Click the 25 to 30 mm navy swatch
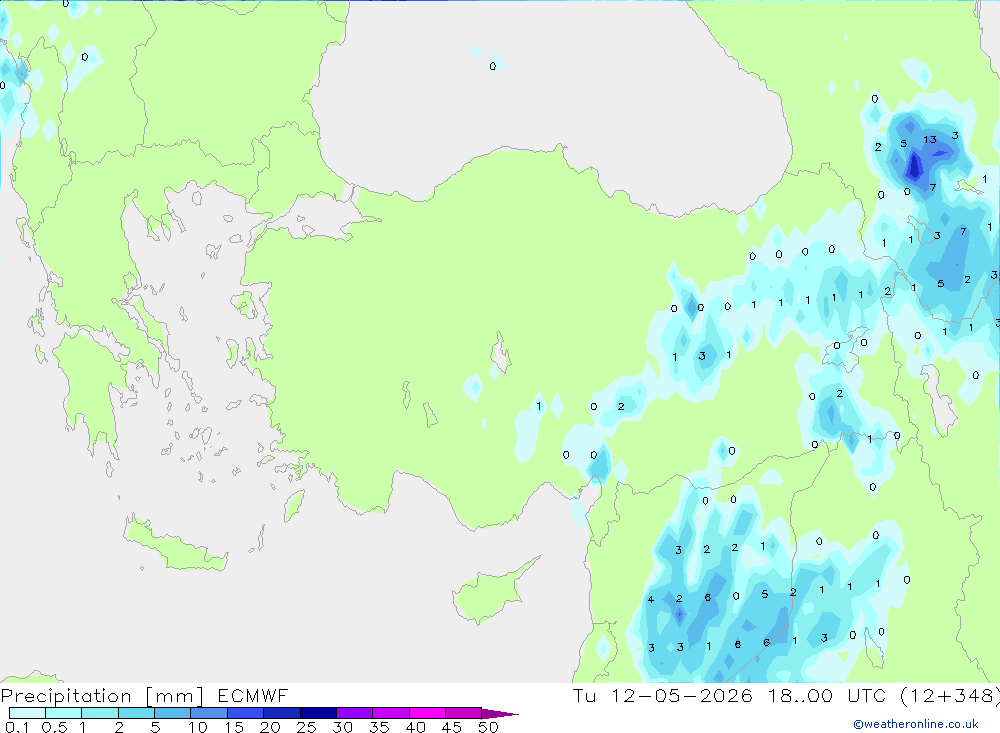The height and width of the screenshot is (733, 1000). coord(318,713)
